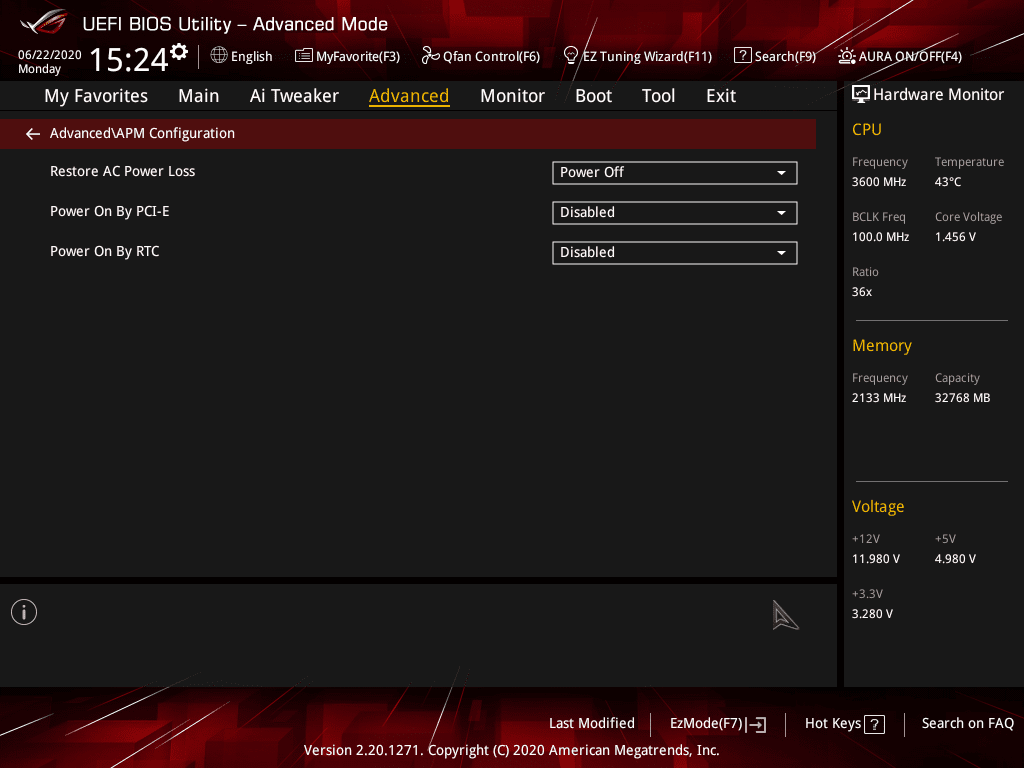
Task: Click the mouse pointer graphic icon
Action: point(785,616)
